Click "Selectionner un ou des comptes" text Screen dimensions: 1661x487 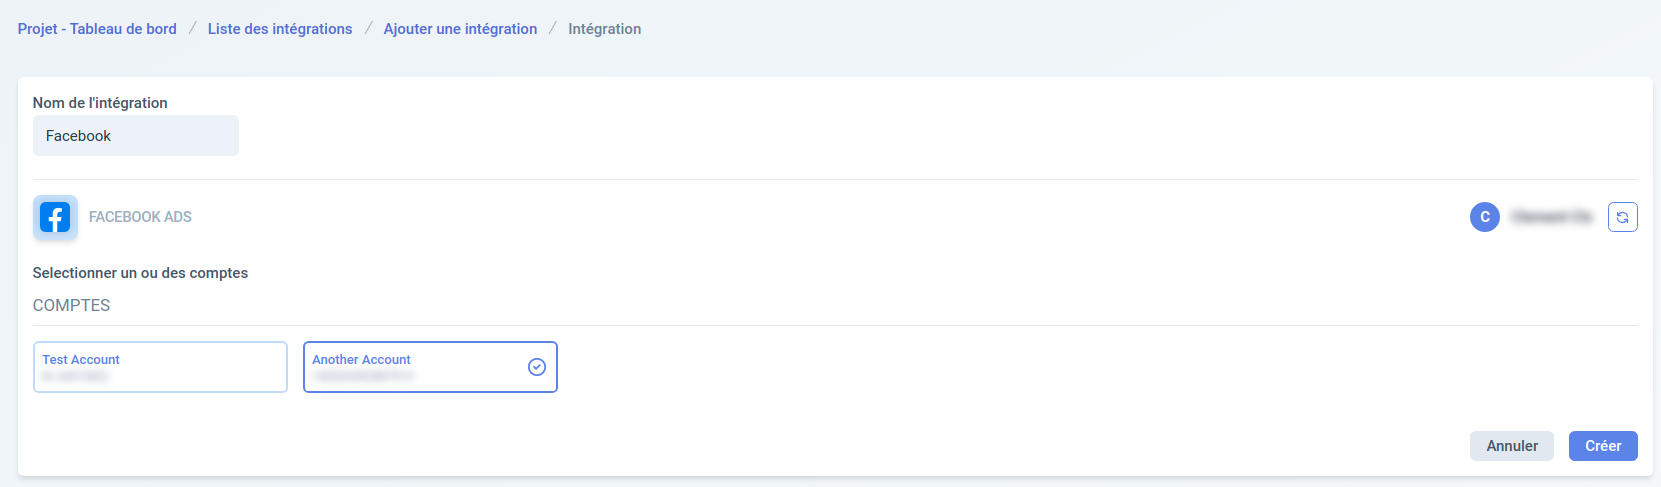[140, 273]
